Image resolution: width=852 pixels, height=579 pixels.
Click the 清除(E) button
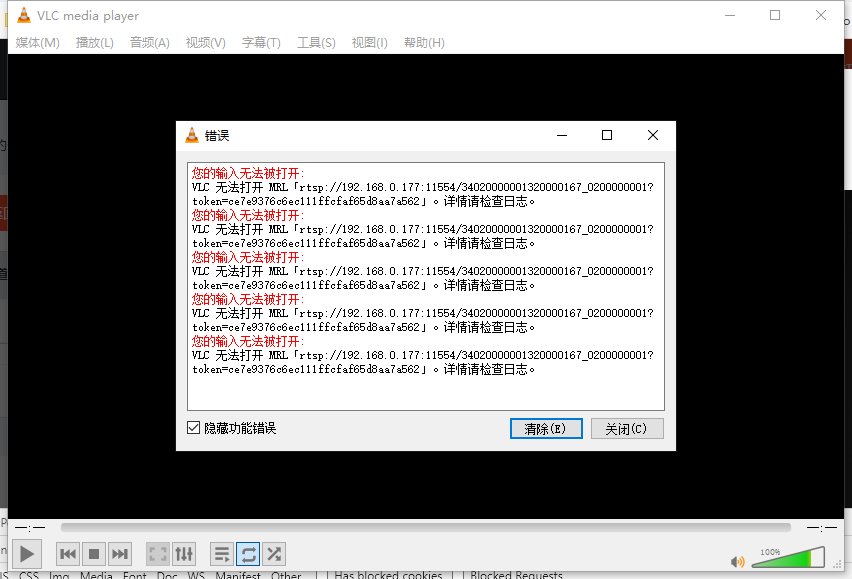click(x=546, y=429)
